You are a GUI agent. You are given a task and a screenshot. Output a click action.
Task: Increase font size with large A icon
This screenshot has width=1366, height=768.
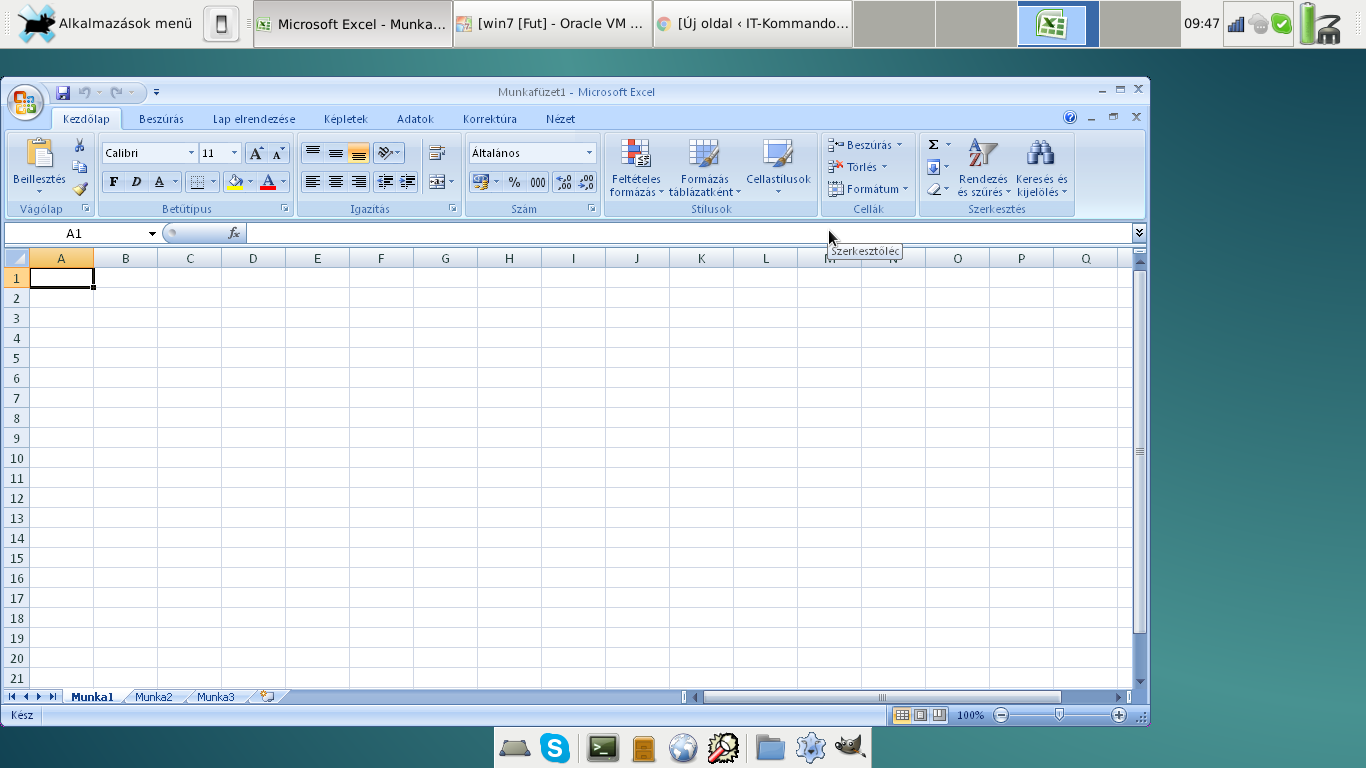click(x=256, y=153)
